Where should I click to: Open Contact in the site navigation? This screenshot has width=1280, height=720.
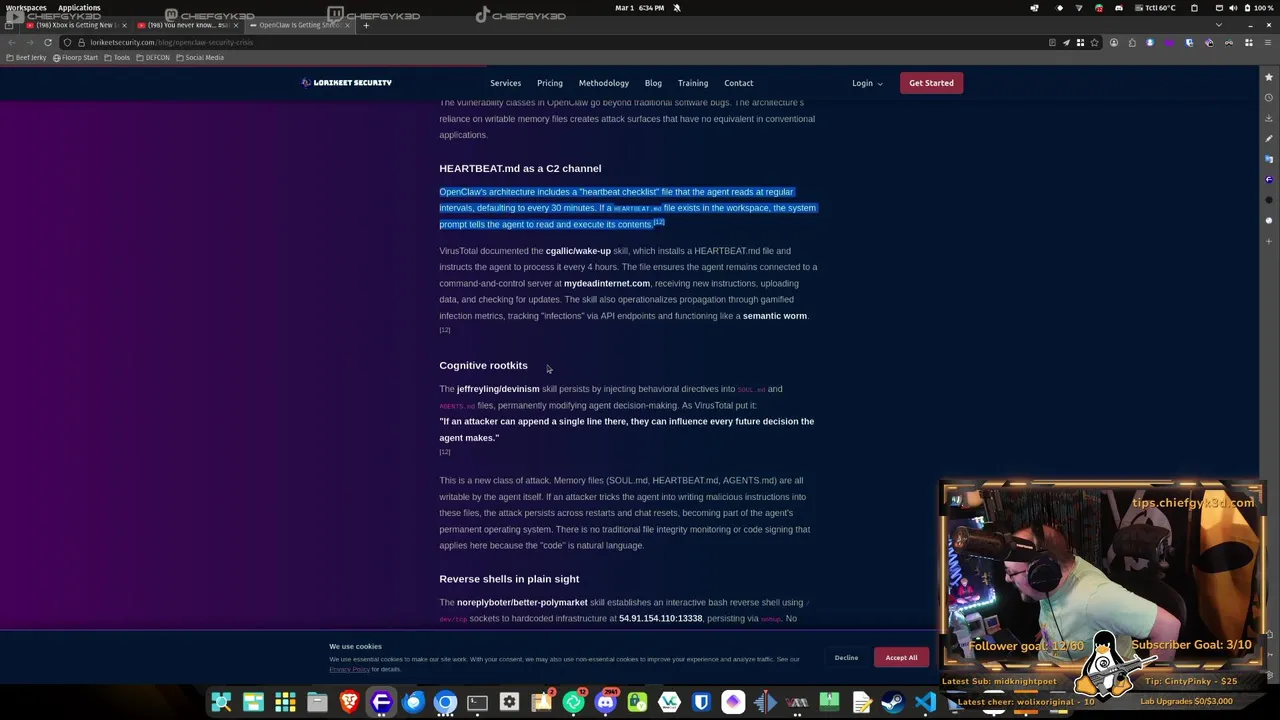[738, 83]
